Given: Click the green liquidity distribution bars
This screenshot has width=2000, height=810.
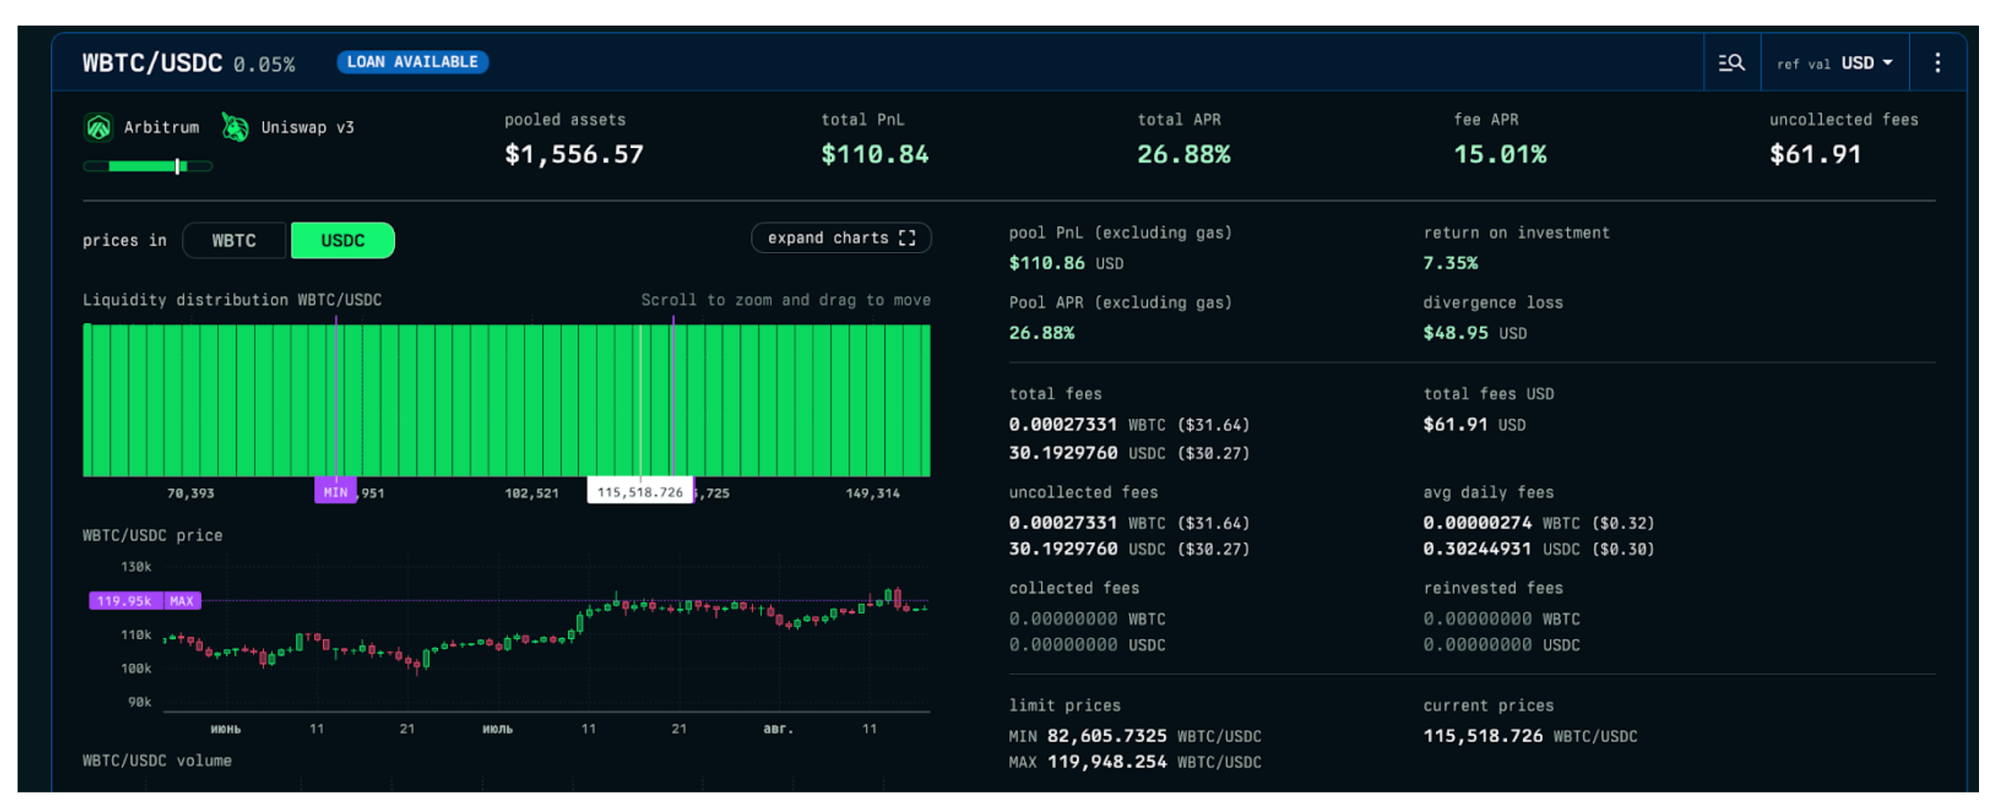Looking at the screenshot, I should pos(500,400).
